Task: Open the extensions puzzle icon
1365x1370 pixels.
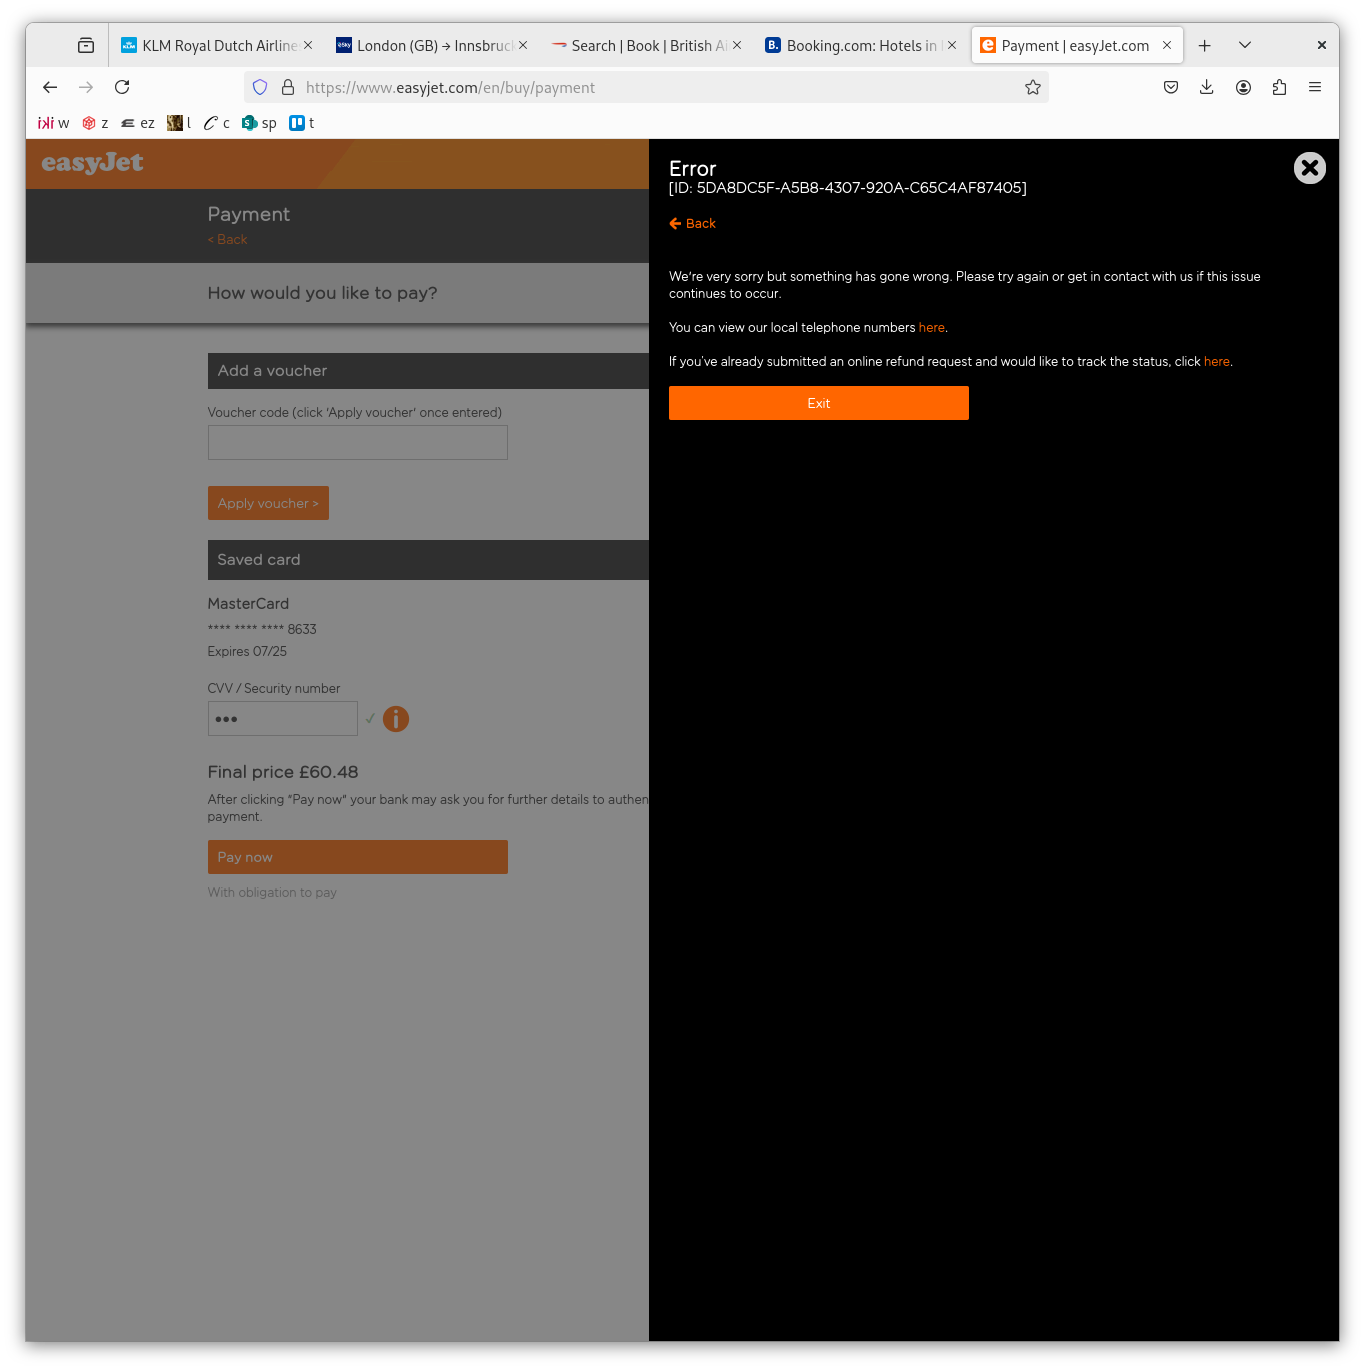Action: click(1279, 88)
